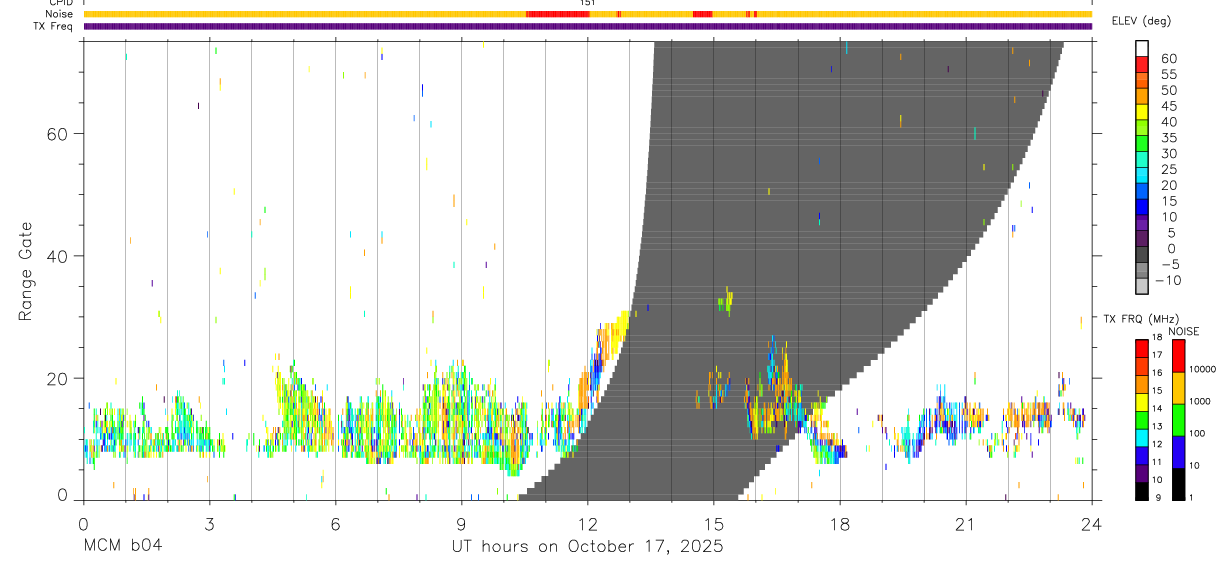Select the "MCM b04" radar beam label

(x=122, y=547)
